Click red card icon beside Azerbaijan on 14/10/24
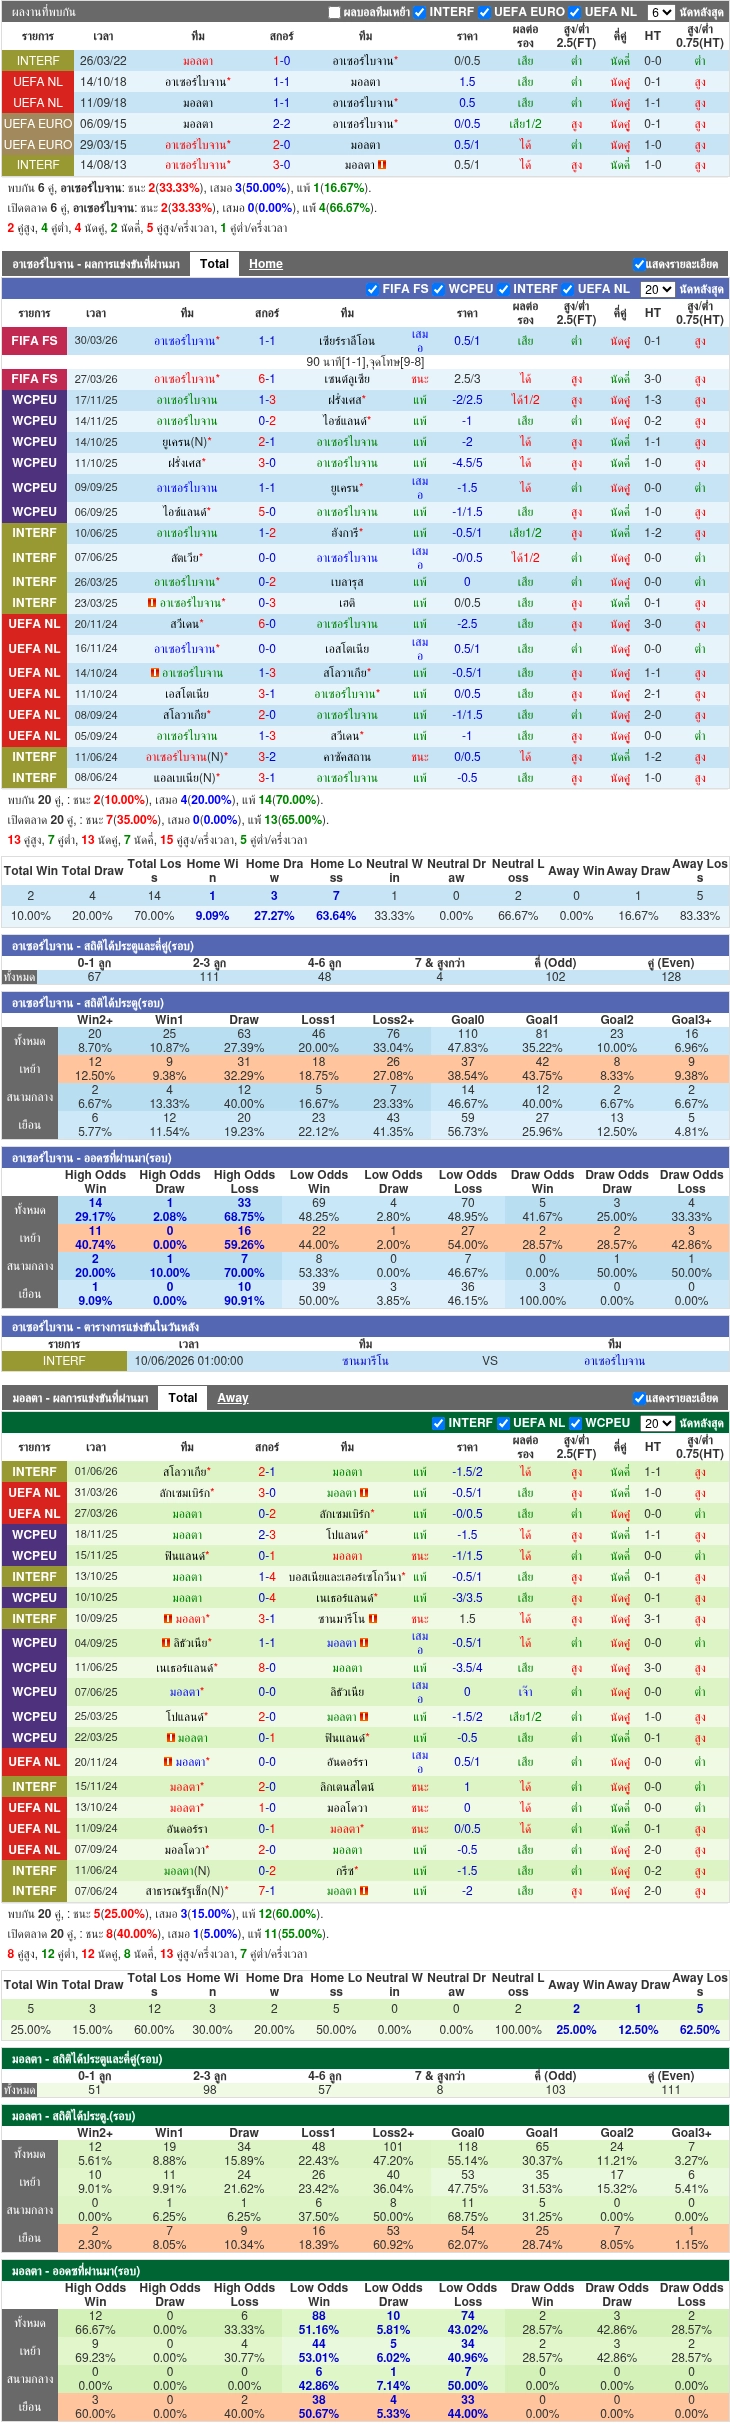 [155, 673]
